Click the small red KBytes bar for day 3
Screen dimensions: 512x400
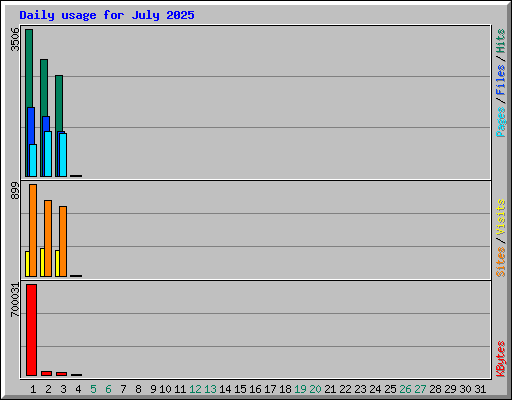click(x=61, y=374)
